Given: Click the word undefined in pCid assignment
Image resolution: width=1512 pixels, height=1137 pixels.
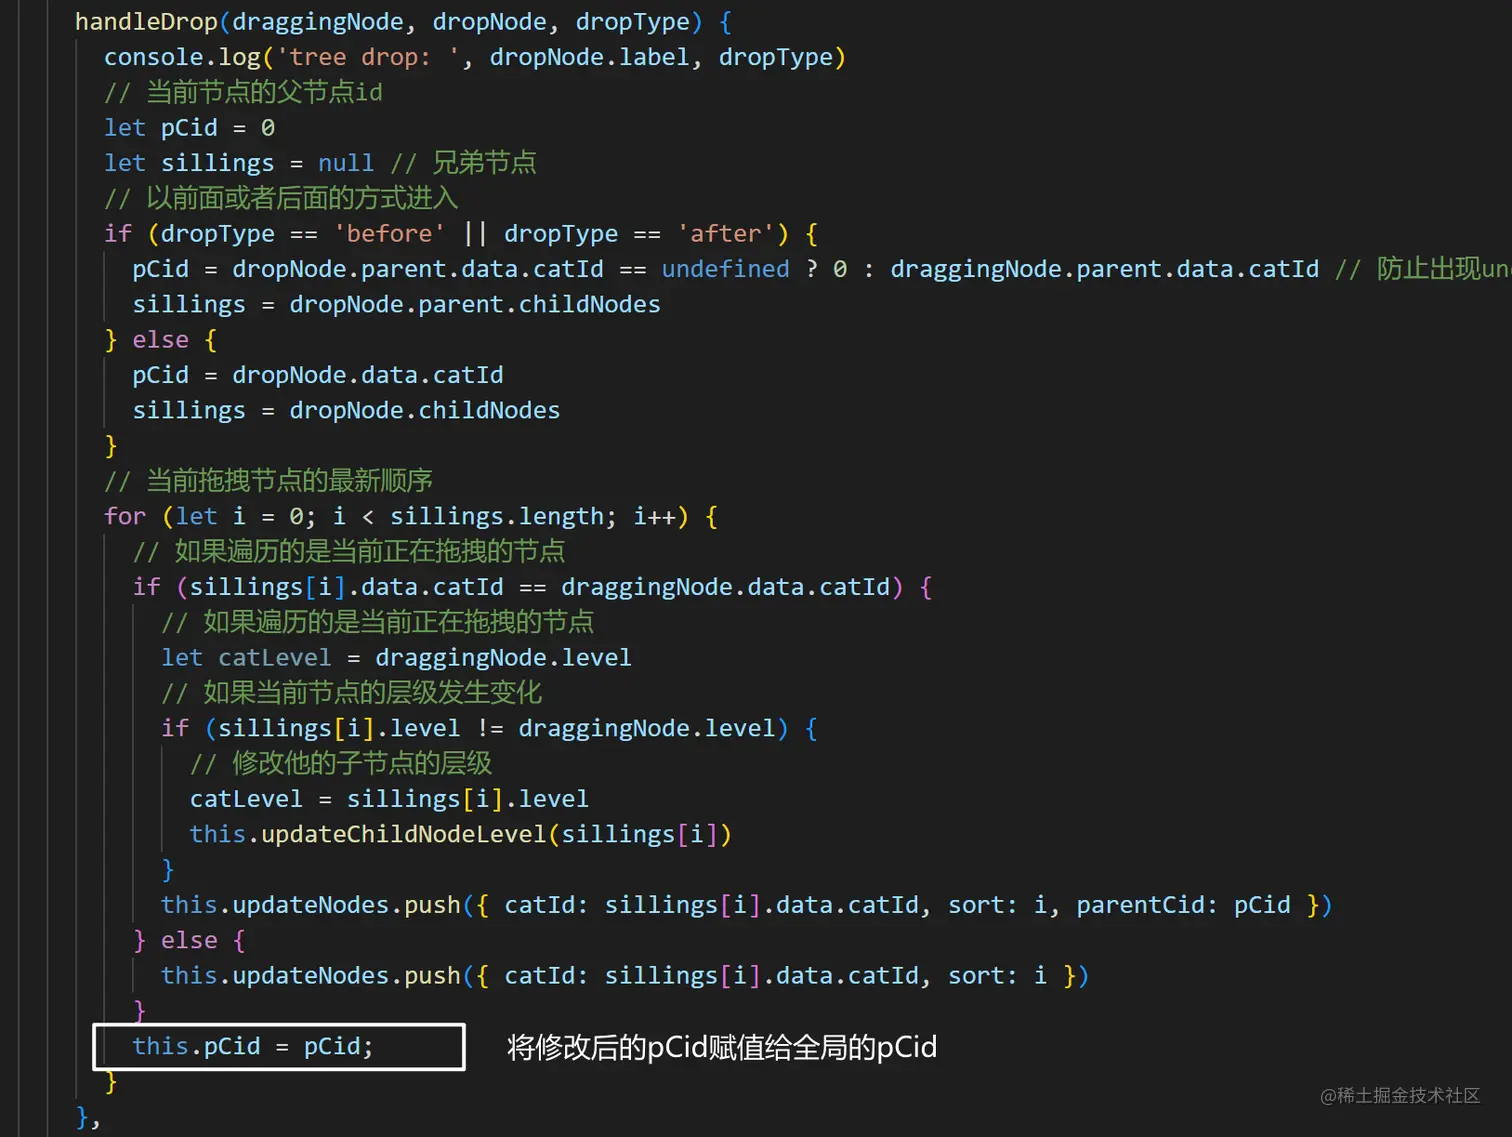Looking at the screenshot, I should 725,269.
